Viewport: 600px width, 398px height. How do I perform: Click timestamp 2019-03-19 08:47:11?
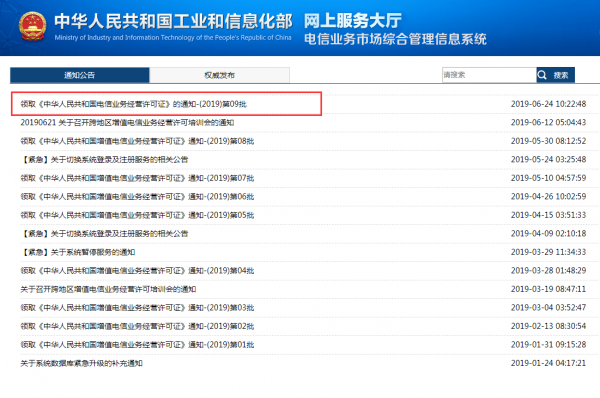pyautogui.click(x=548, y=289)
